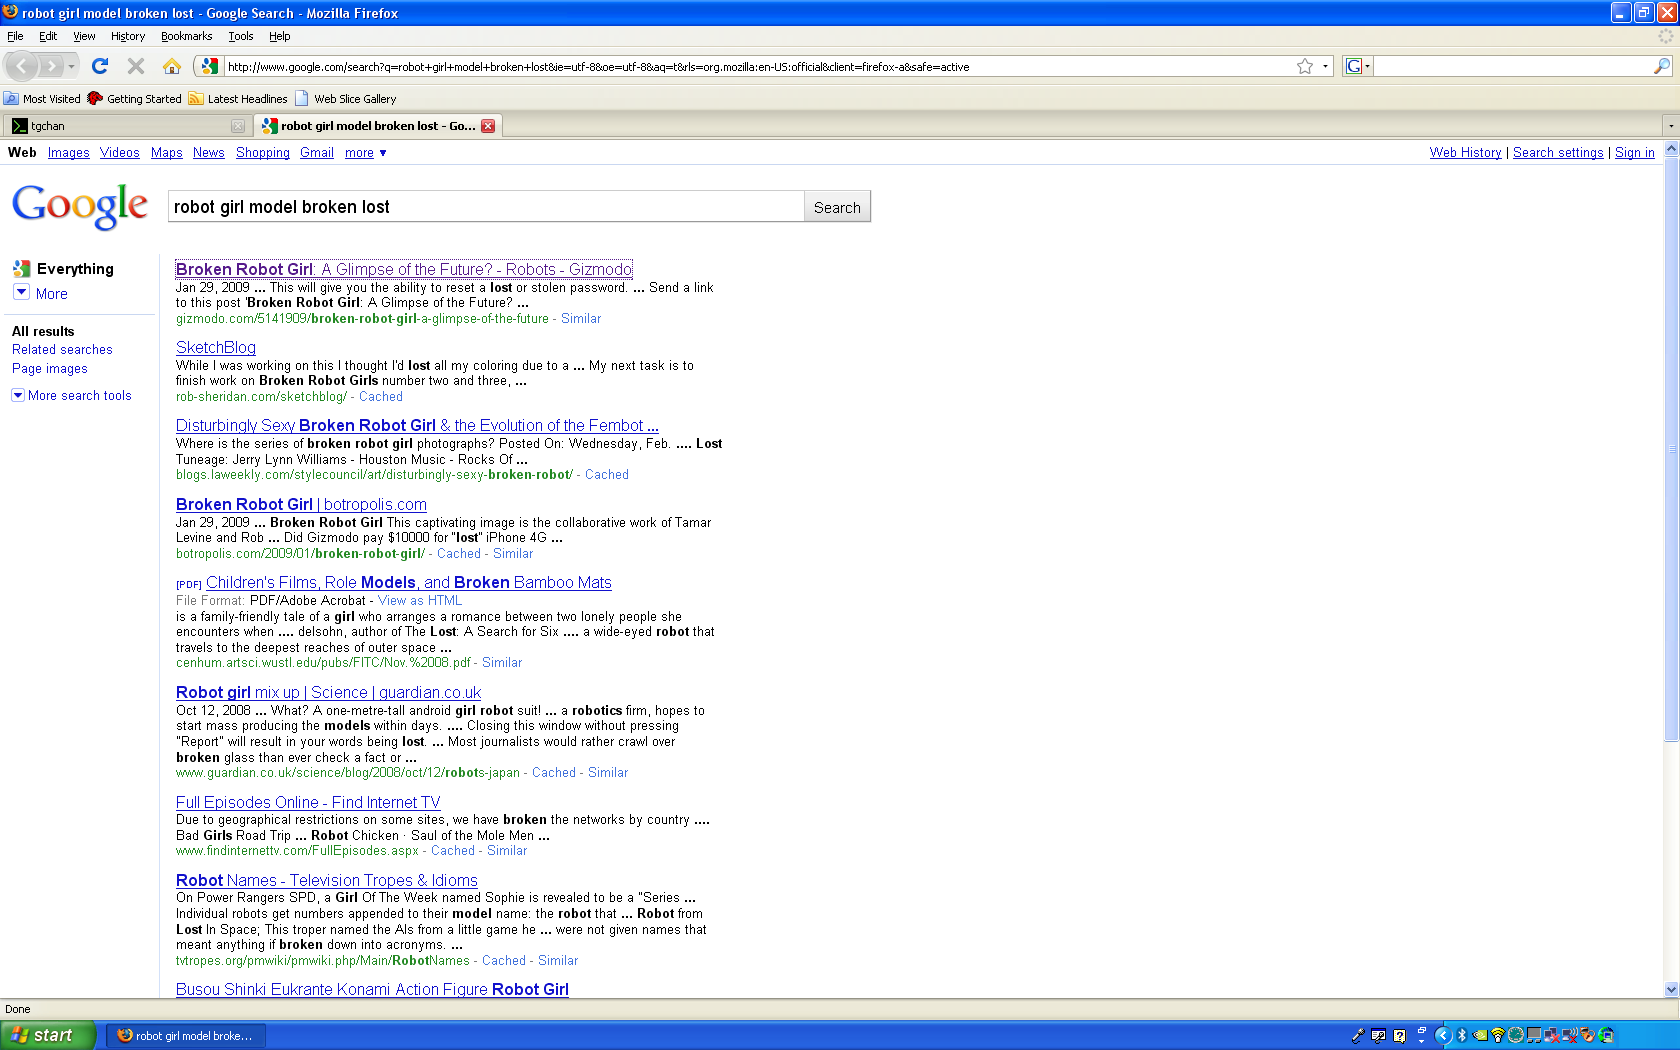1680x1050 pixels.
Task: Open the History menu
Action: [127, 36]
